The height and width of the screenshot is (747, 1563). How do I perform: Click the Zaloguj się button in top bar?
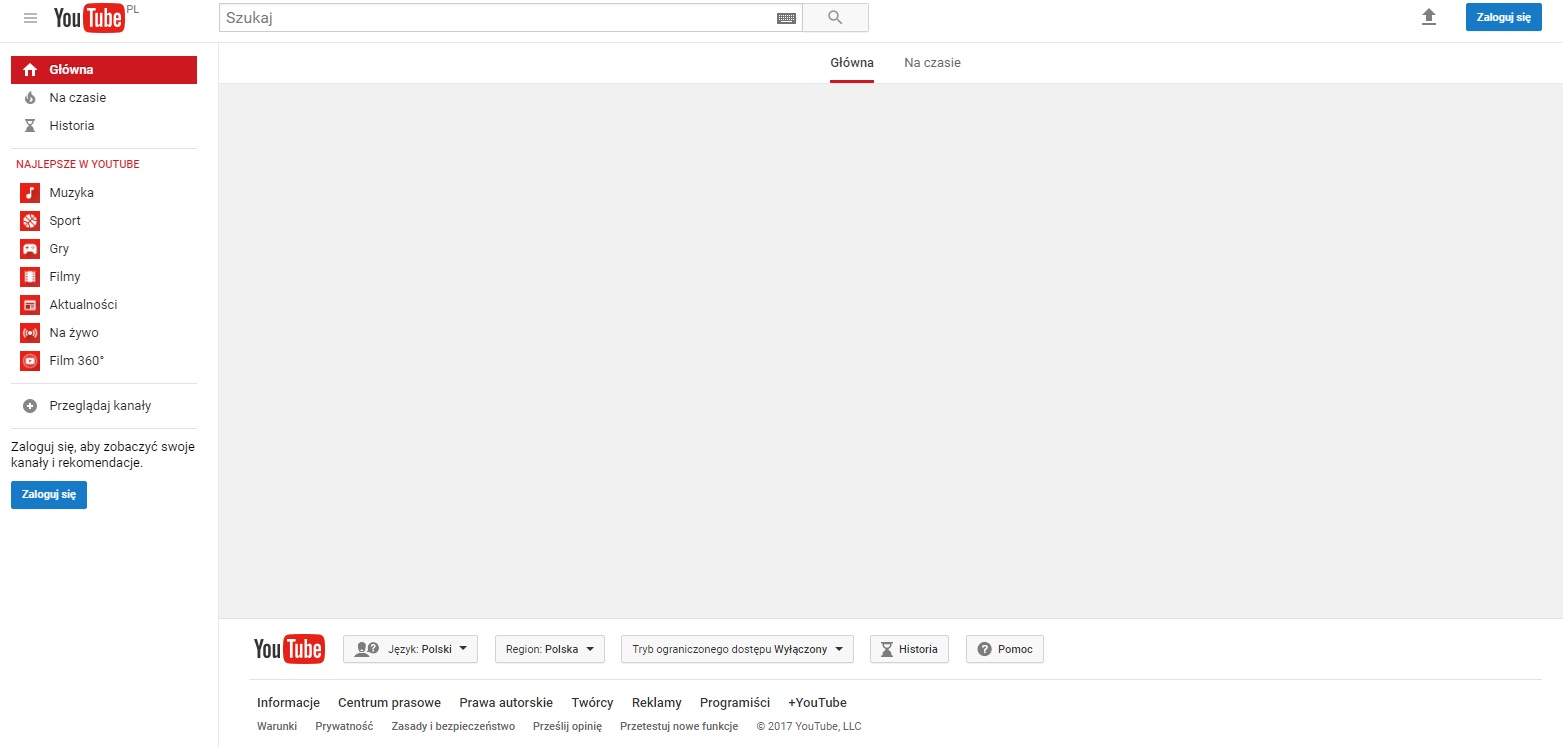point(1503,17)
